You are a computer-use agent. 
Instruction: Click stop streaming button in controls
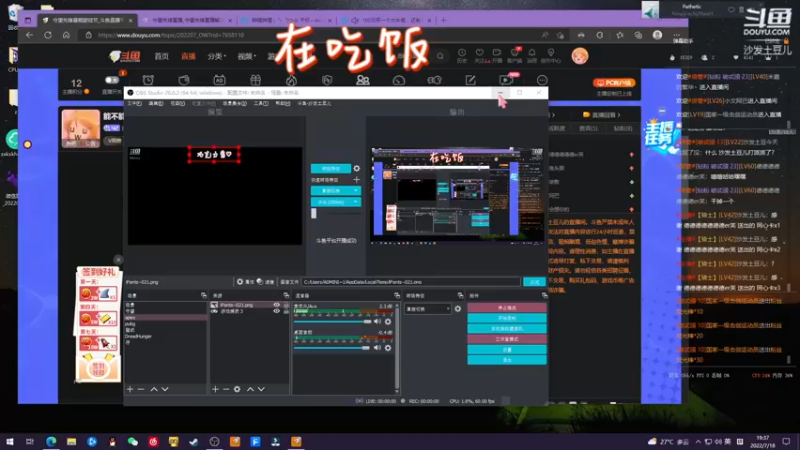[507, 308]
